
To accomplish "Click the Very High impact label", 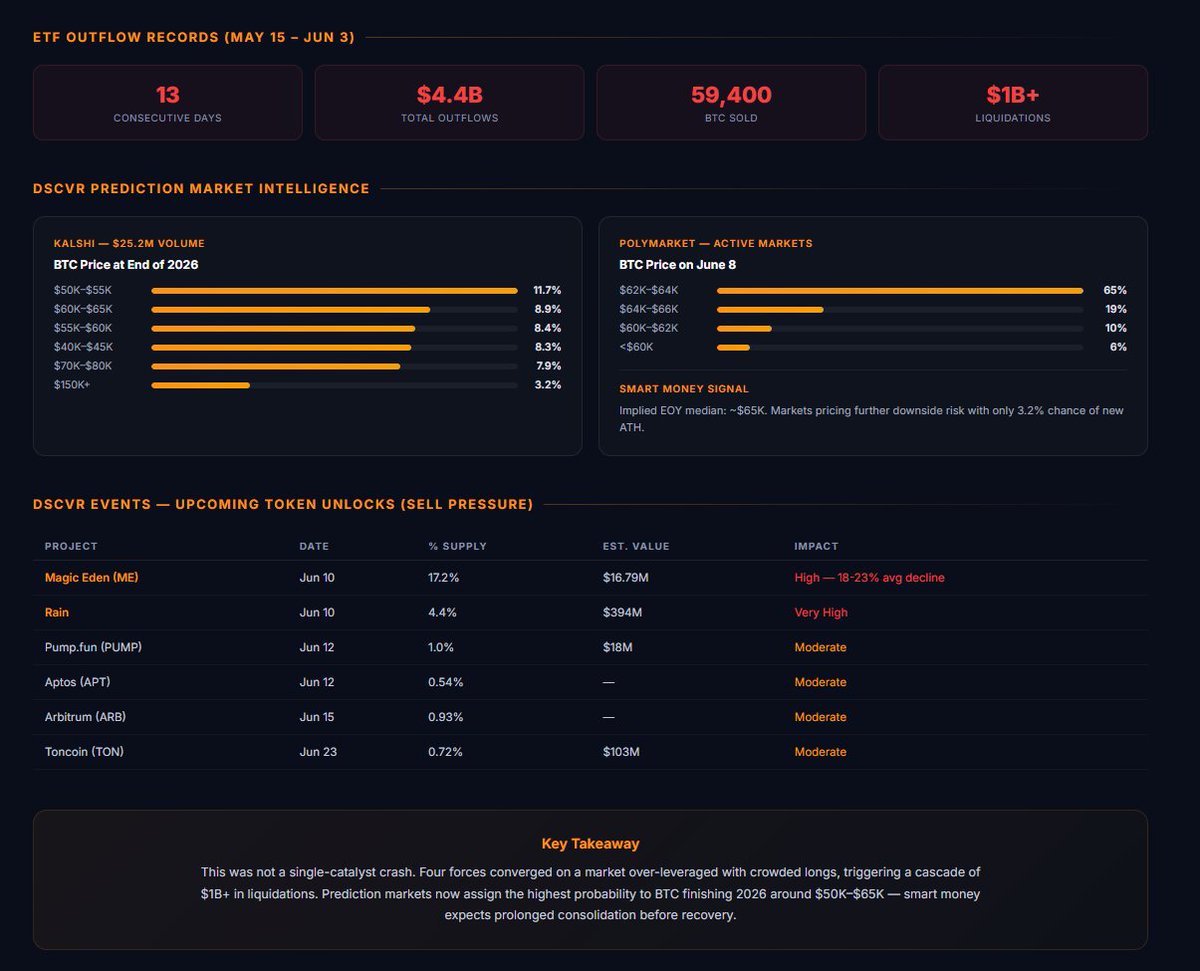I will point(820,613).
